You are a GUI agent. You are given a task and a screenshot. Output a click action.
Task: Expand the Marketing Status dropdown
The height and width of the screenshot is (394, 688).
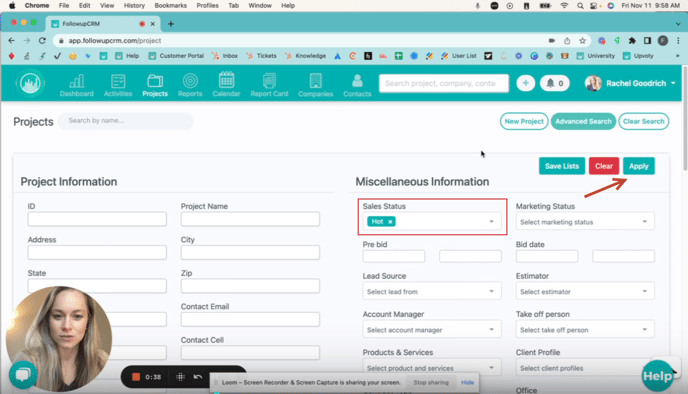click(585, 222)
